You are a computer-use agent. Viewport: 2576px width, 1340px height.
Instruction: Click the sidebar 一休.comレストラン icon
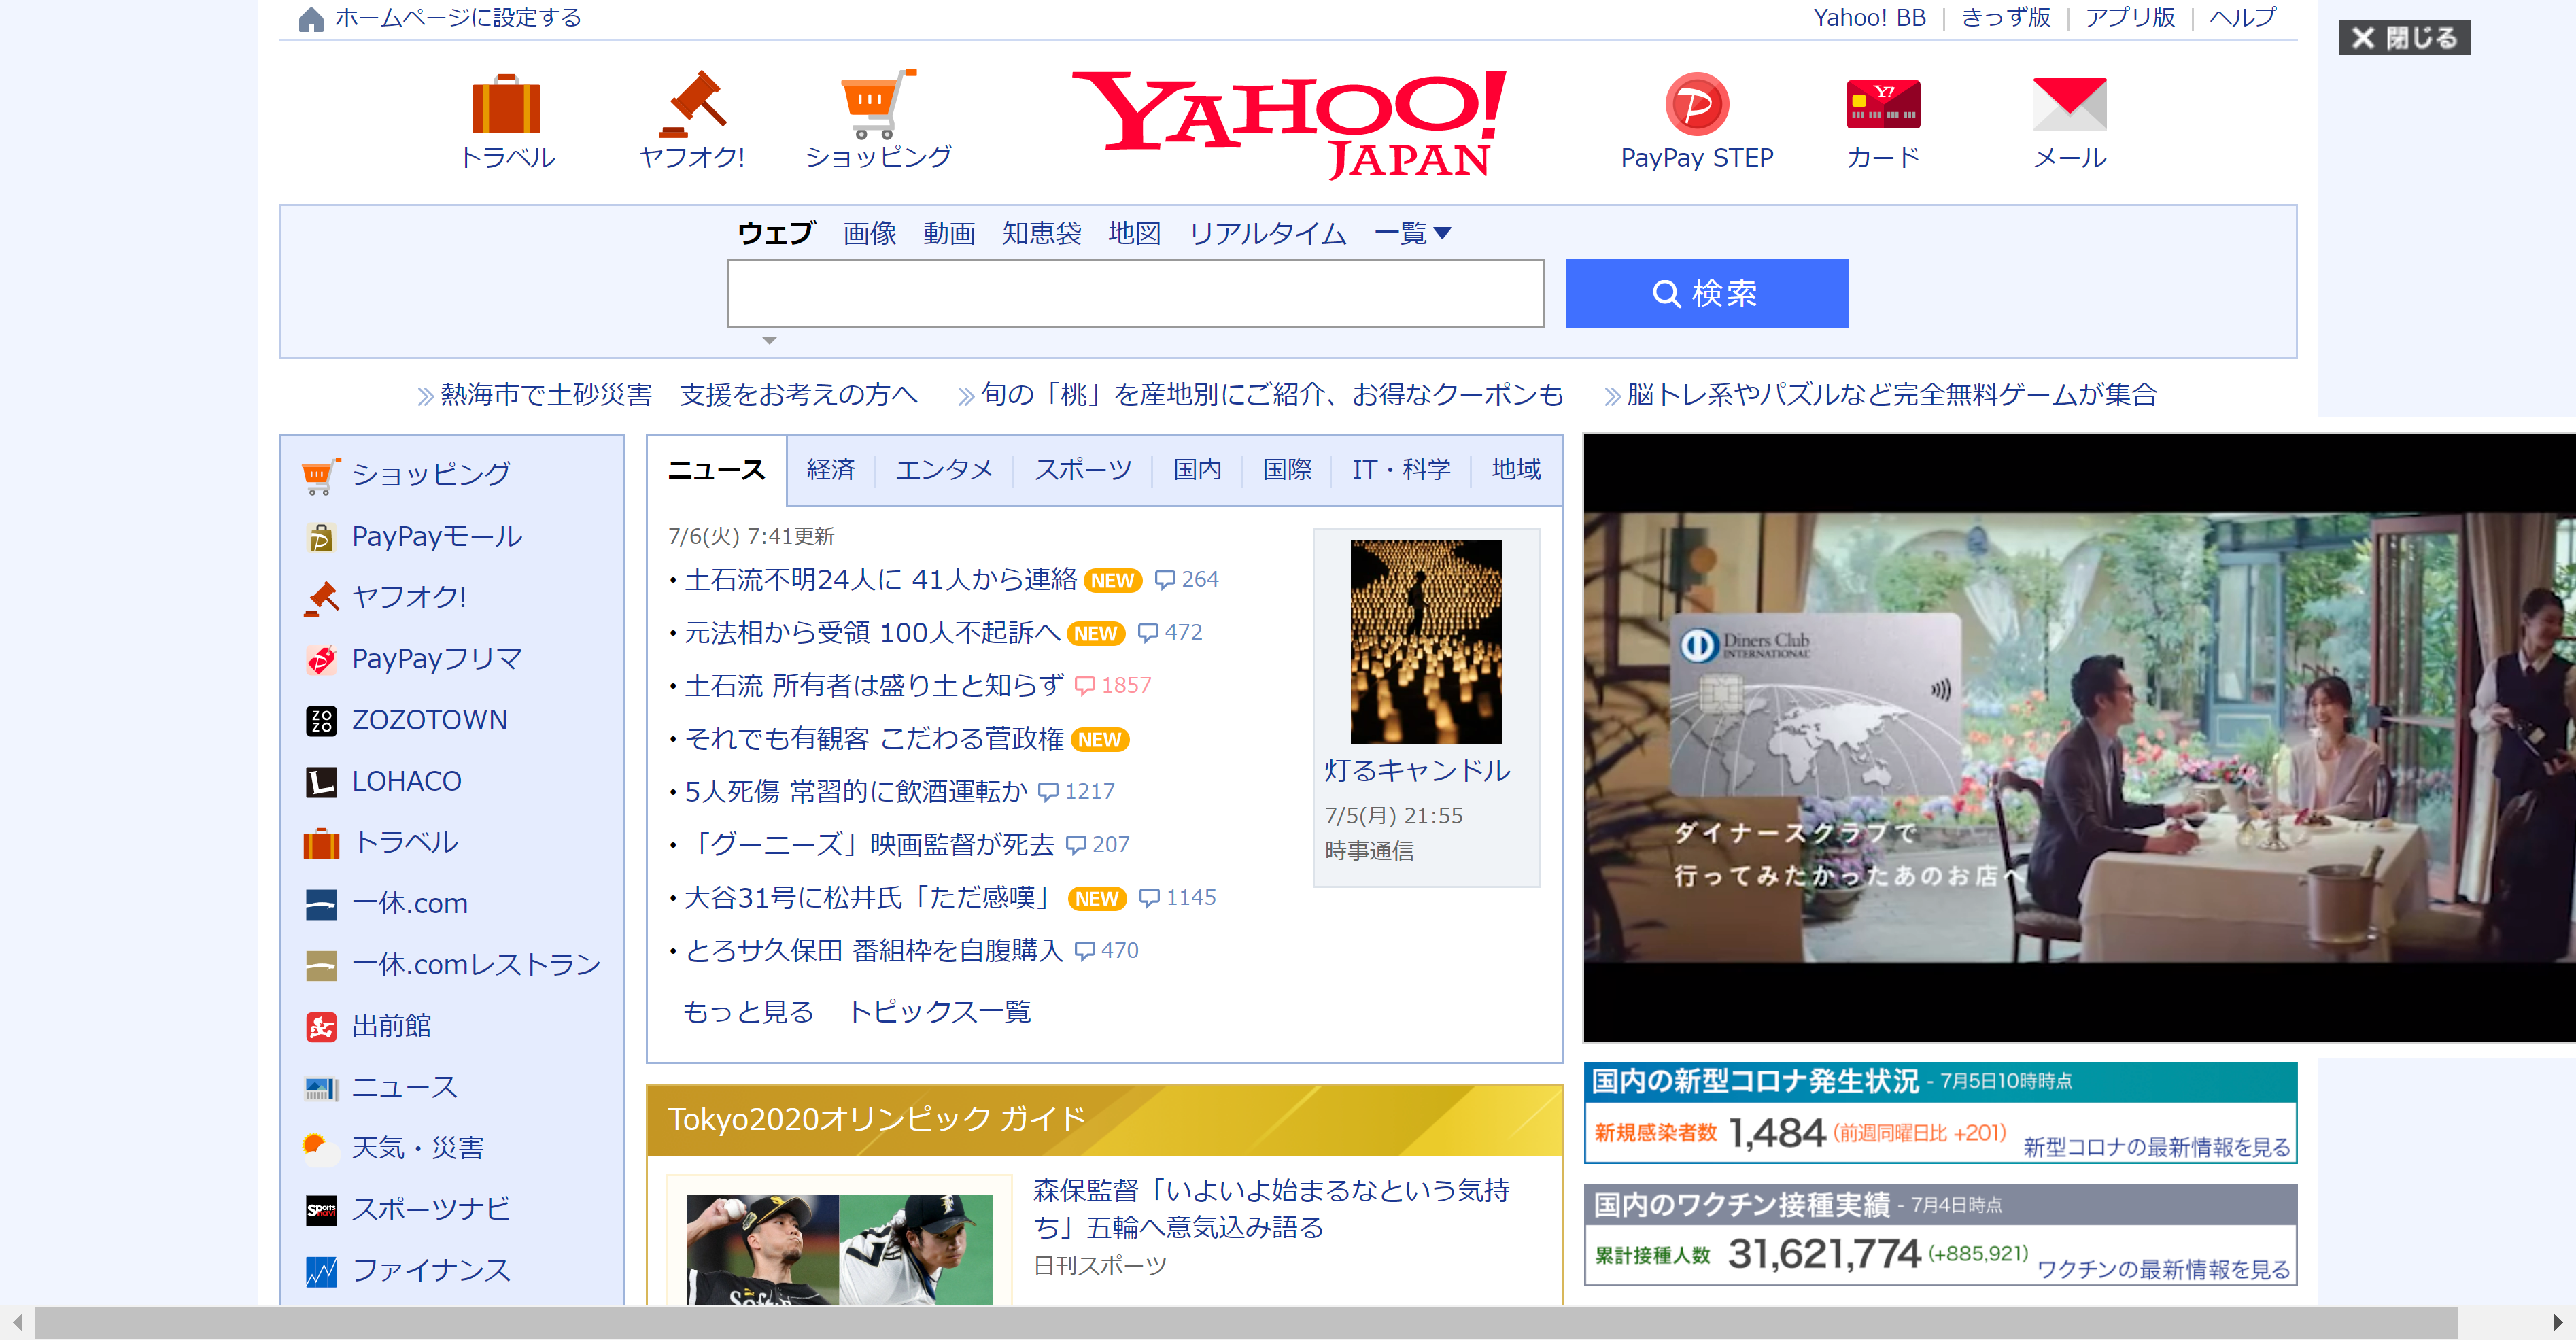point(320,965)
